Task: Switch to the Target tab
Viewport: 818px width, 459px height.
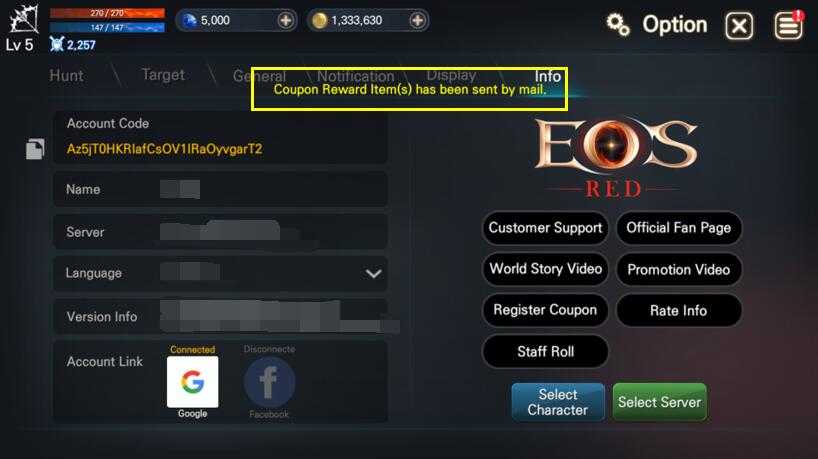Action: pyautogui.click(x=163, y=75)
